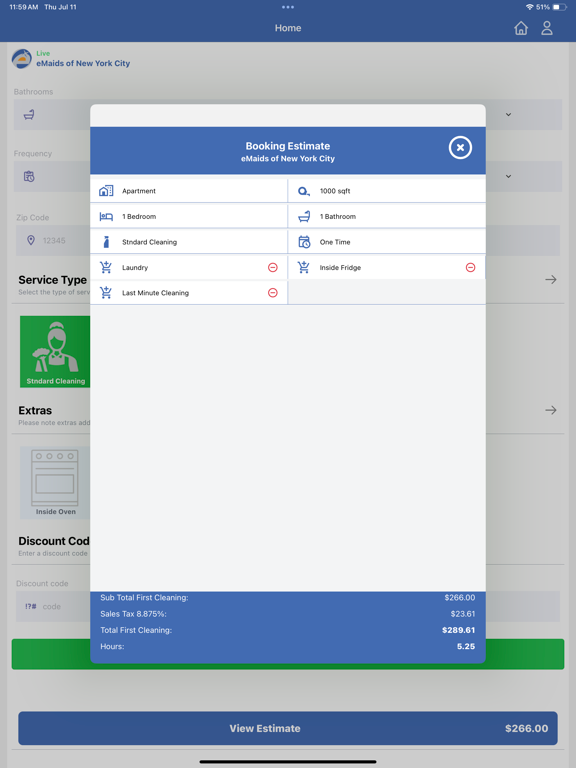Click the 1000 sqft text
Image resolution: width=576 pixels, height=768 pixels.
coord(335,191)
